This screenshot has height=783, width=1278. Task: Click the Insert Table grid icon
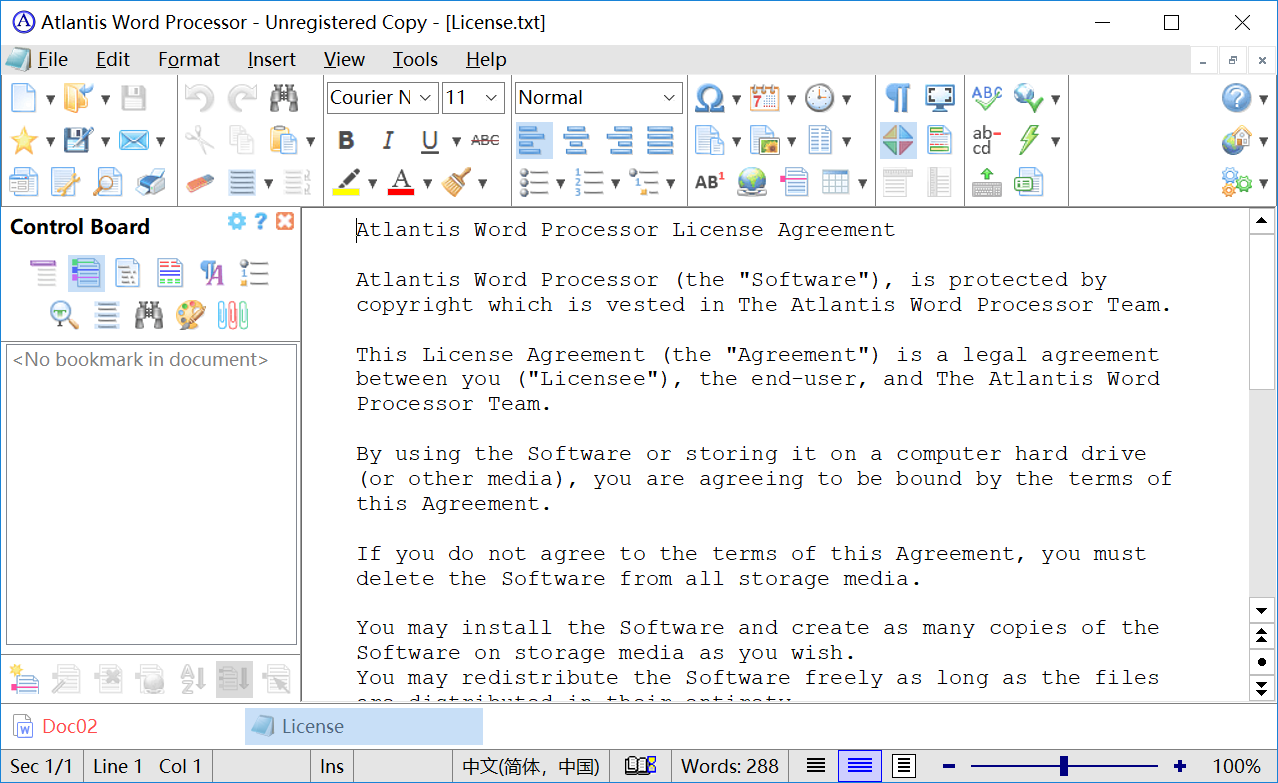[835, 182]
